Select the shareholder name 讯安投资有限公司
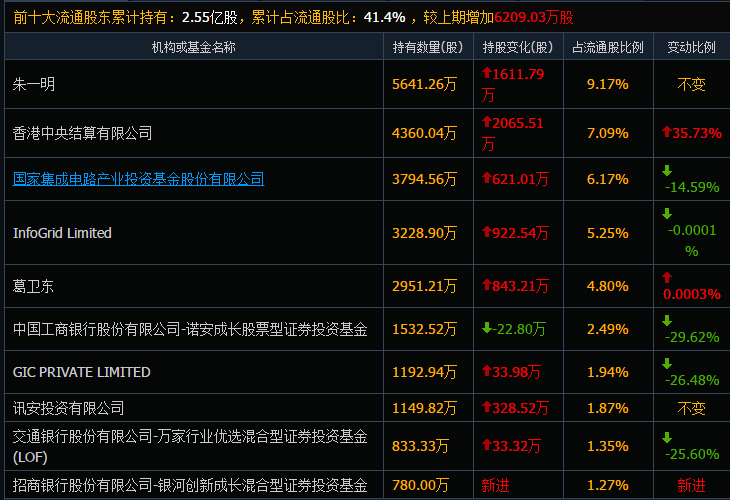The height and width of the screenshot is (500, 730). point(68,408)
